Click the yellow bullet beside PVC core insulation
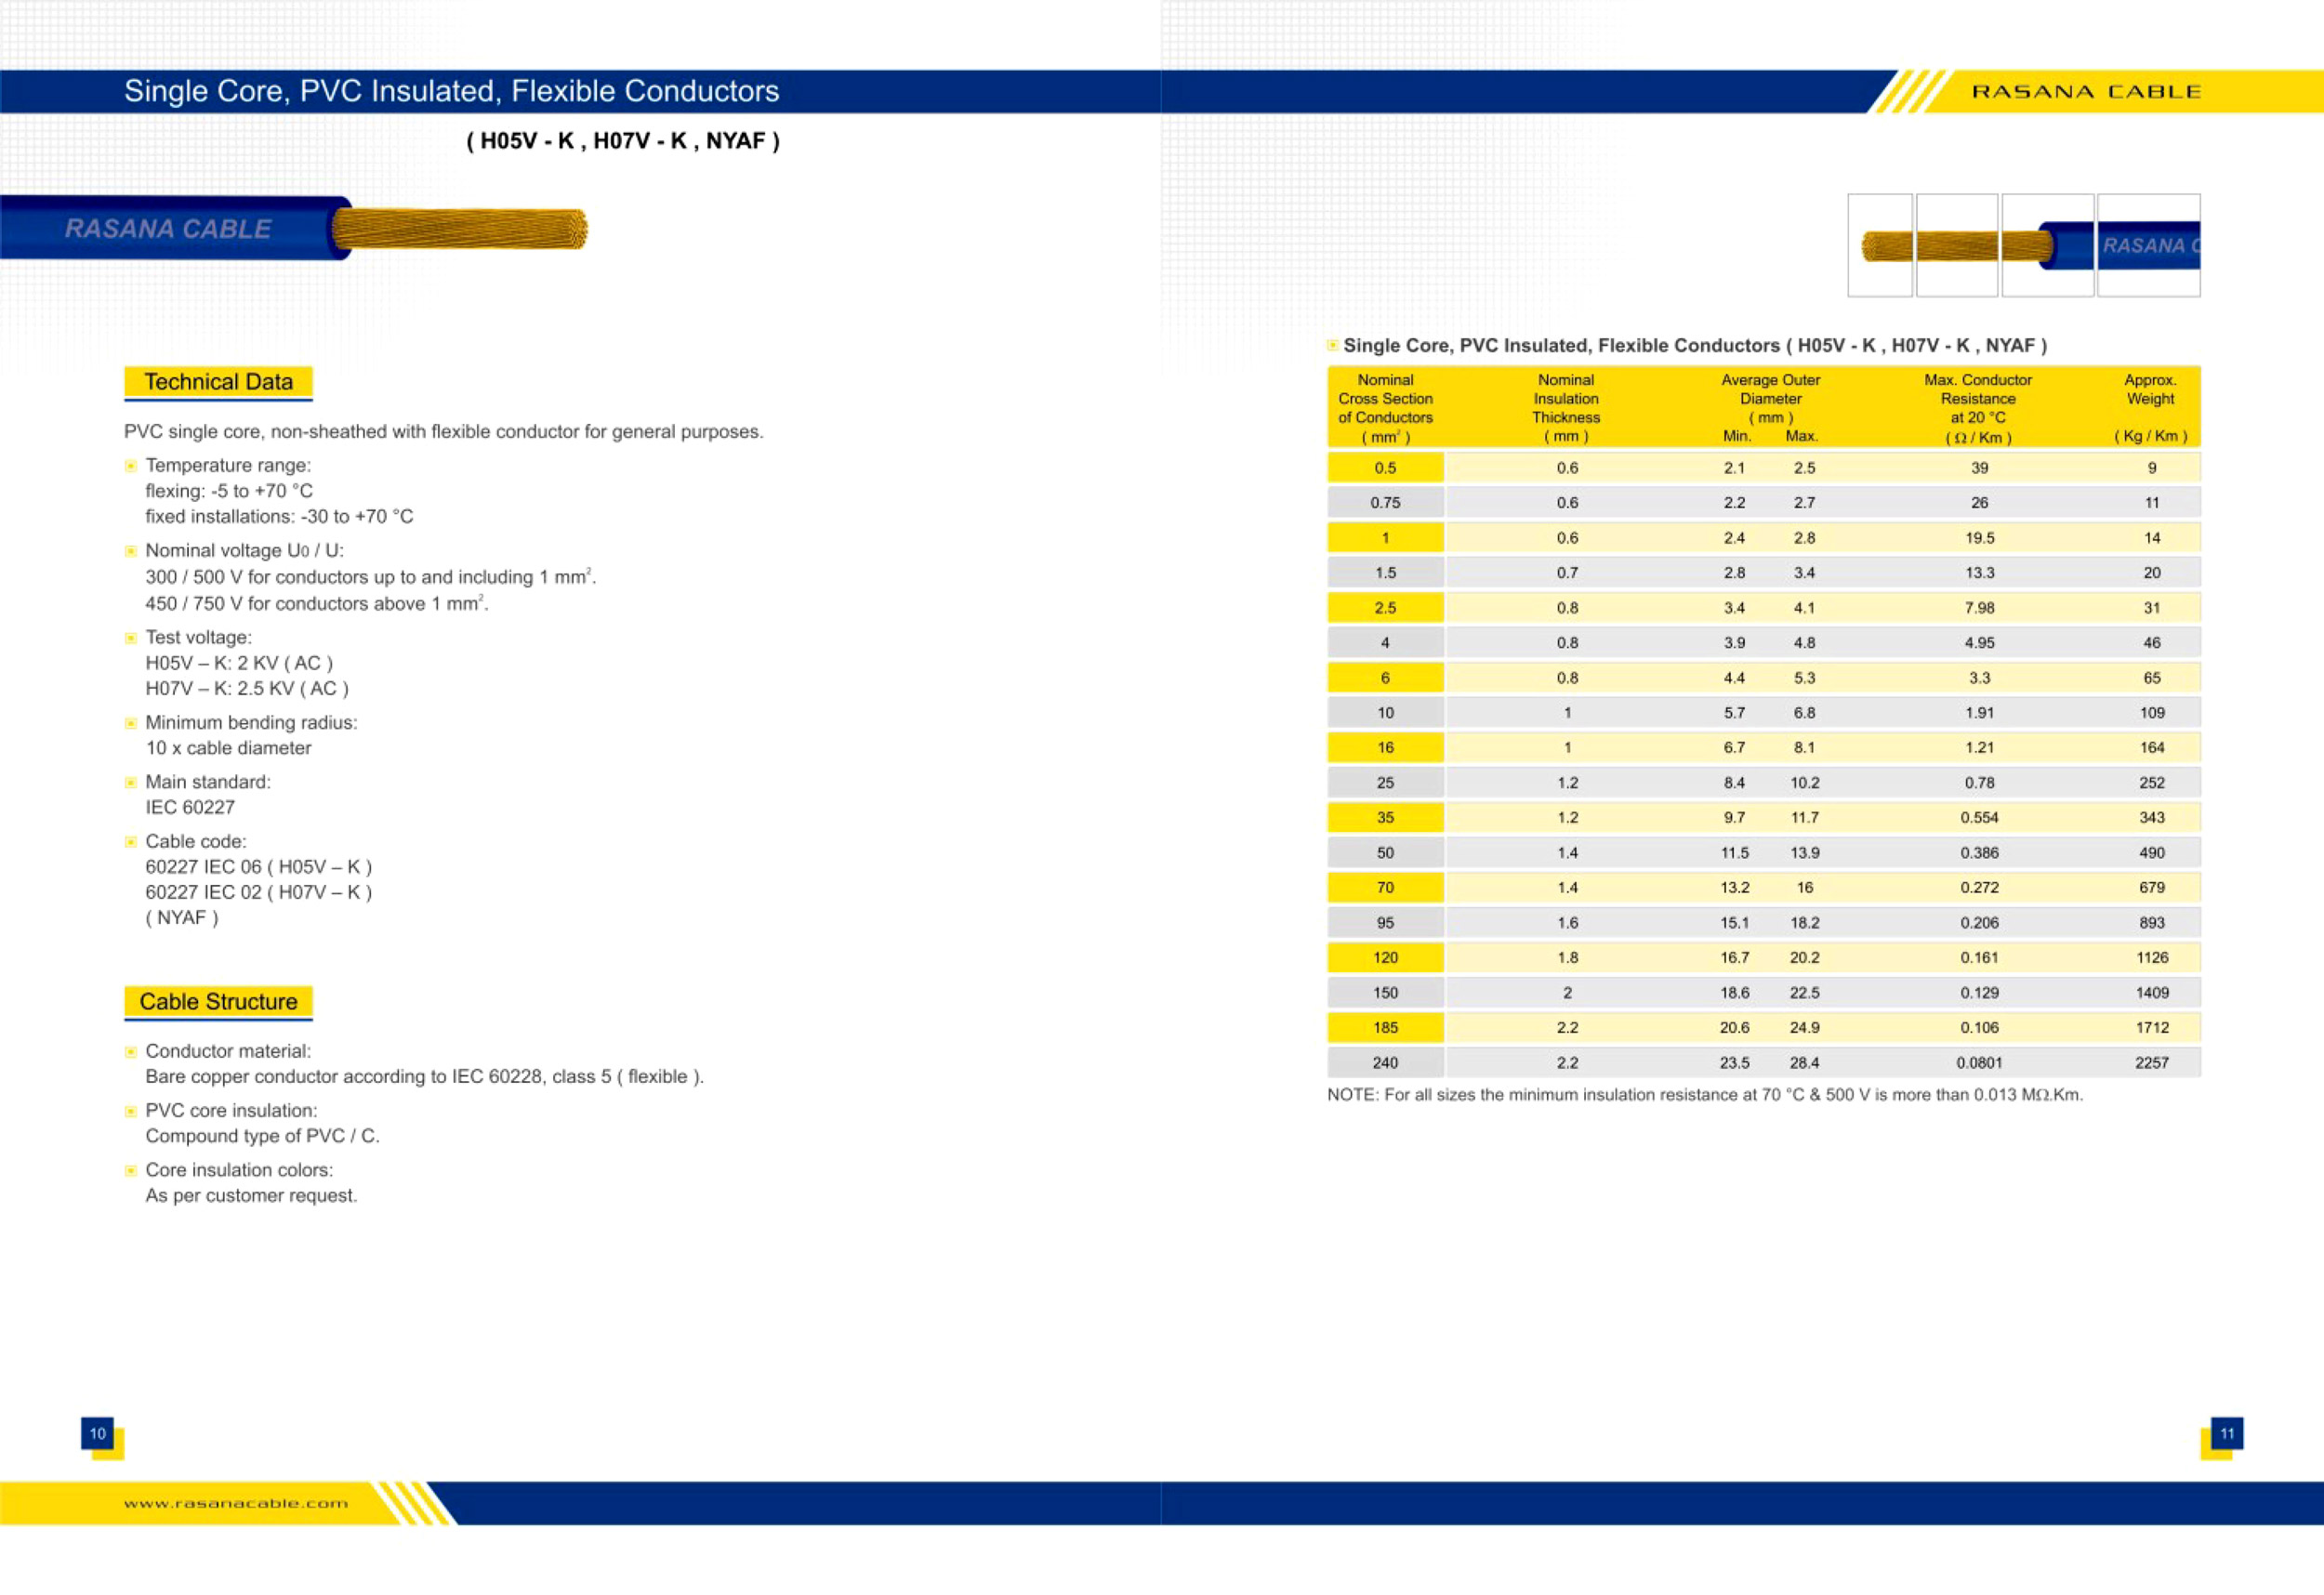 click(x=130, y=1111)
